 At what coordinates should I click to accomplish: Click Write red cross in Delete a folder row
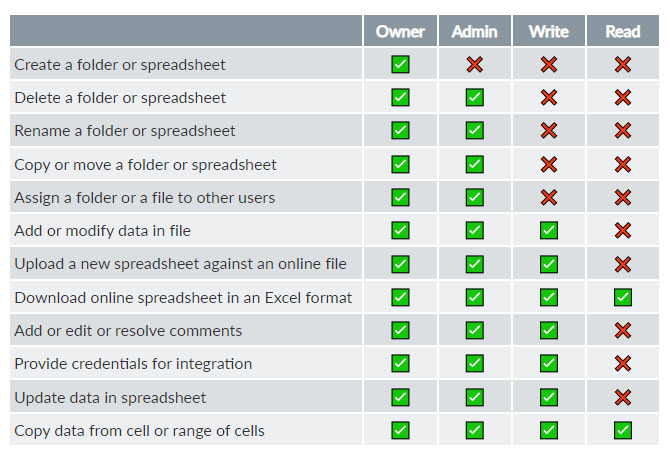tap(549, 97)
